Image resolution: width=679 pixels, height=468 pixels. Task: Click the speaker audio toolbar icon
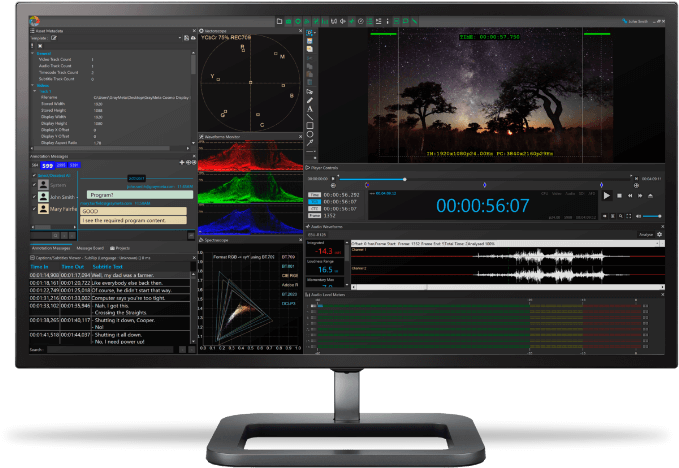click(343, 21)
